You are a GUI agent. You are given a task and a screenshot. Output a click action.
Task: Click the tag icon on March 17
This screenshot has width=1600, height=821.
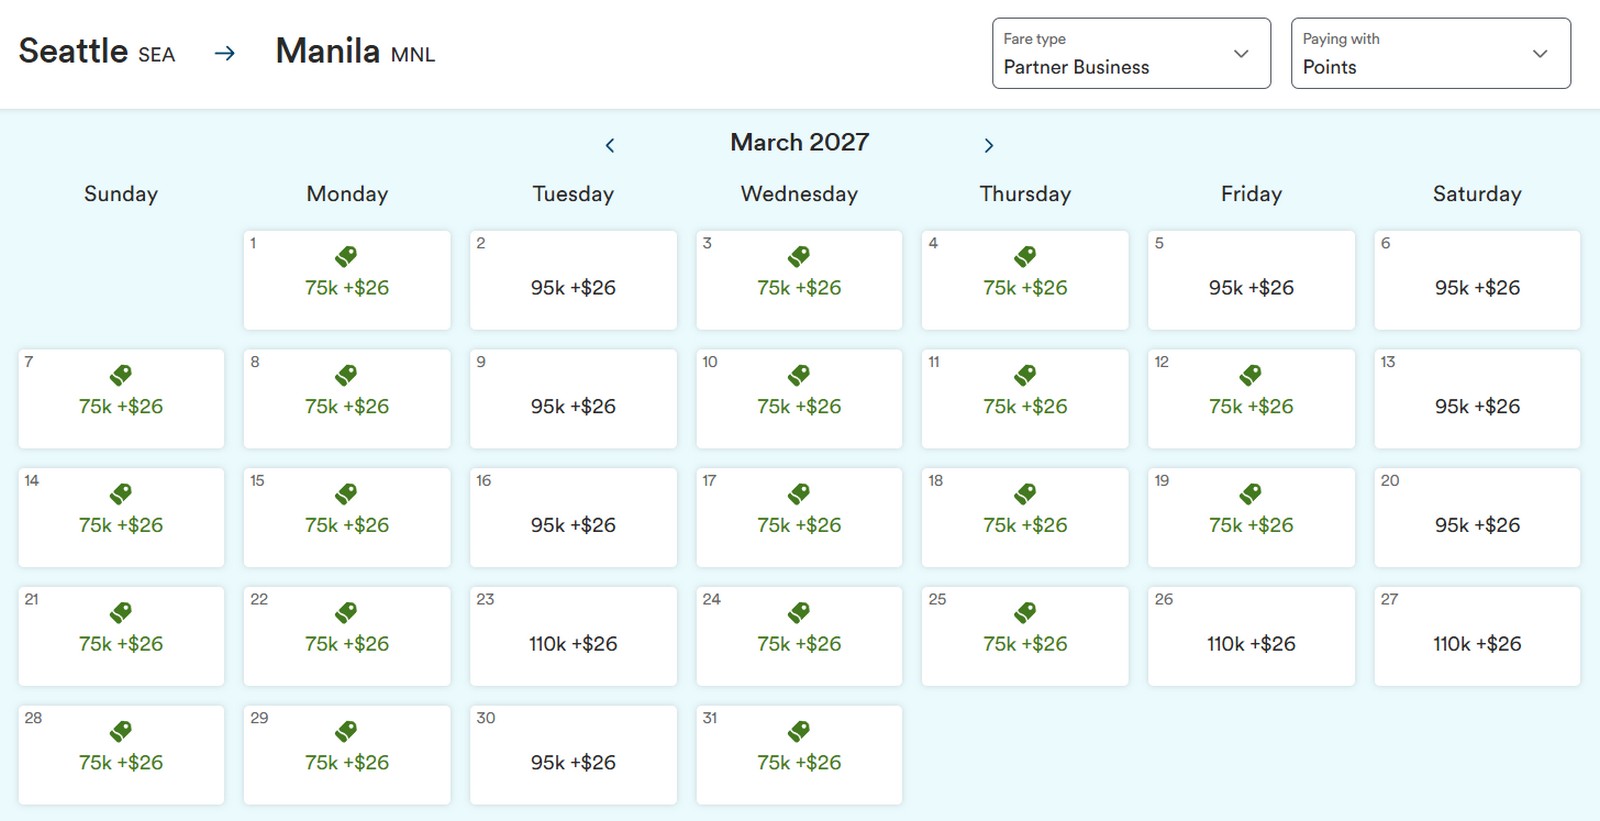coord(798,494)
